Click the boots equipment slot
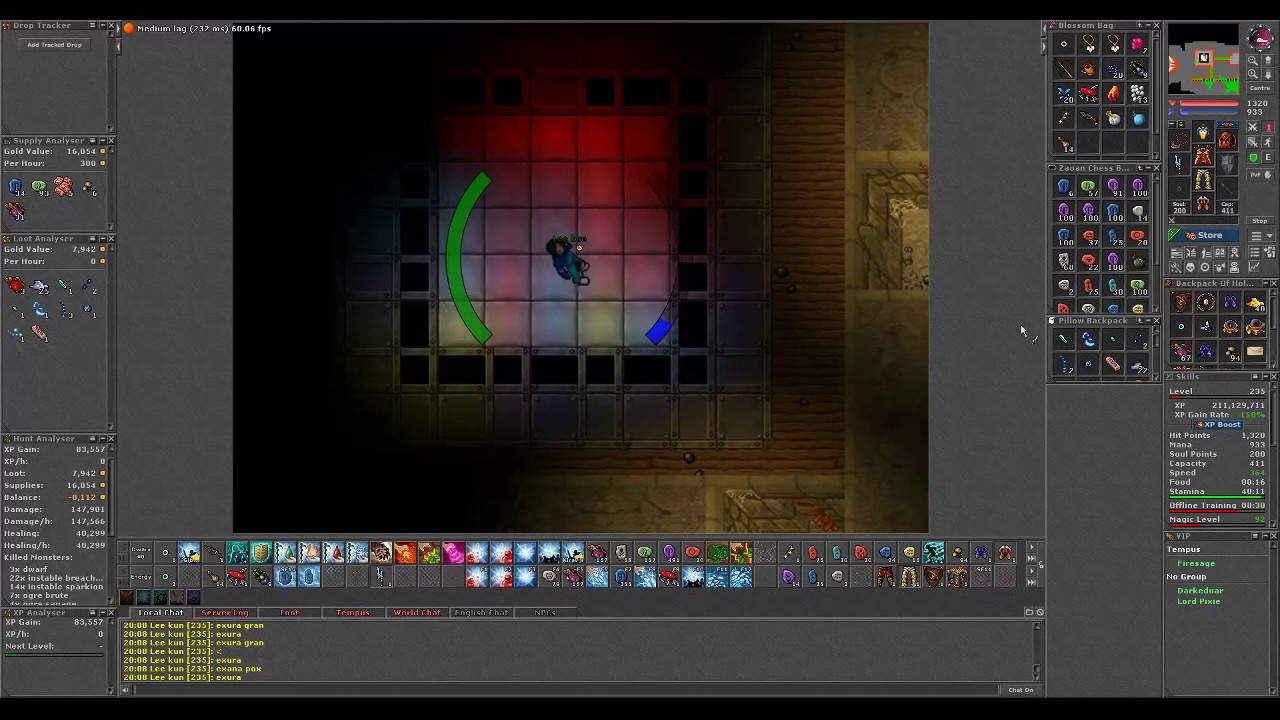Image resolution: width=1280 pixels, height=720 pixels. point(1203,203)
